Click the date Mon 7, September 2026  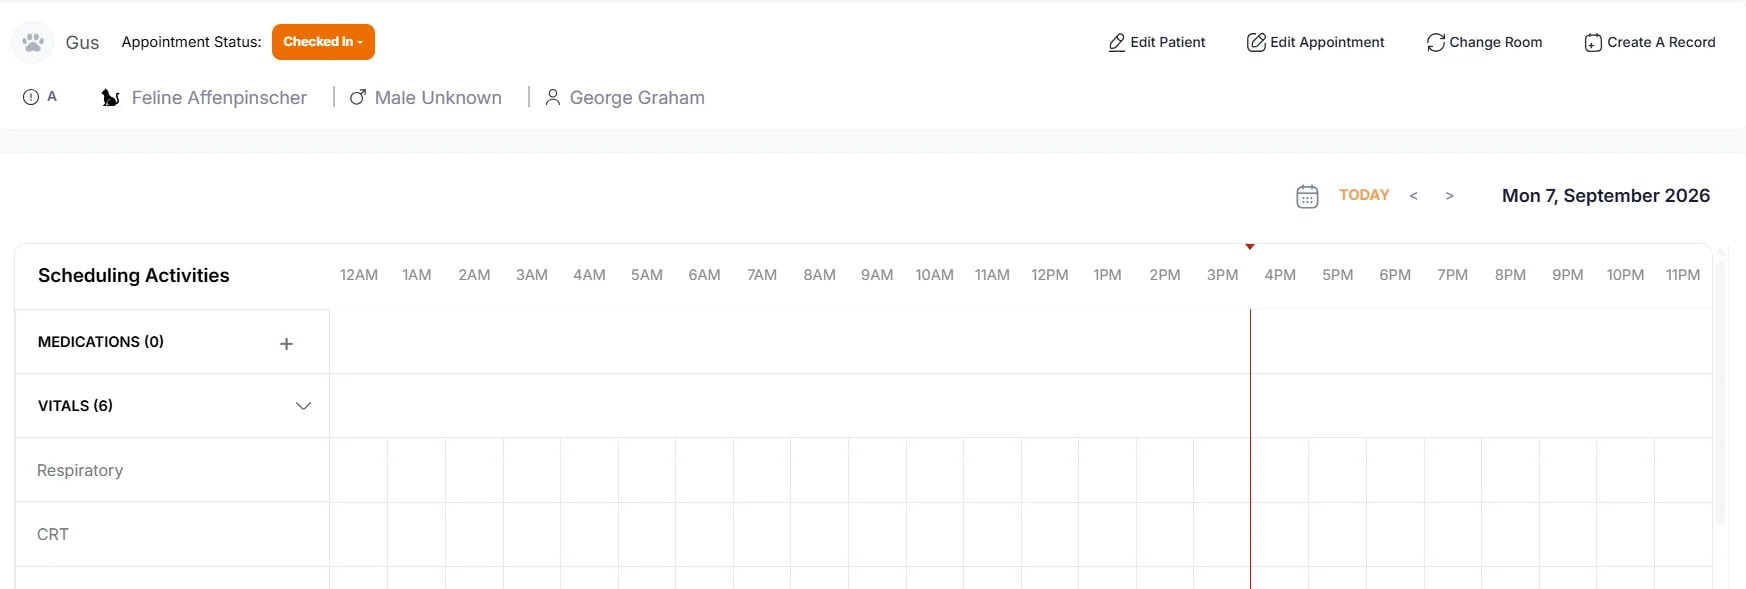point(1606,196)
